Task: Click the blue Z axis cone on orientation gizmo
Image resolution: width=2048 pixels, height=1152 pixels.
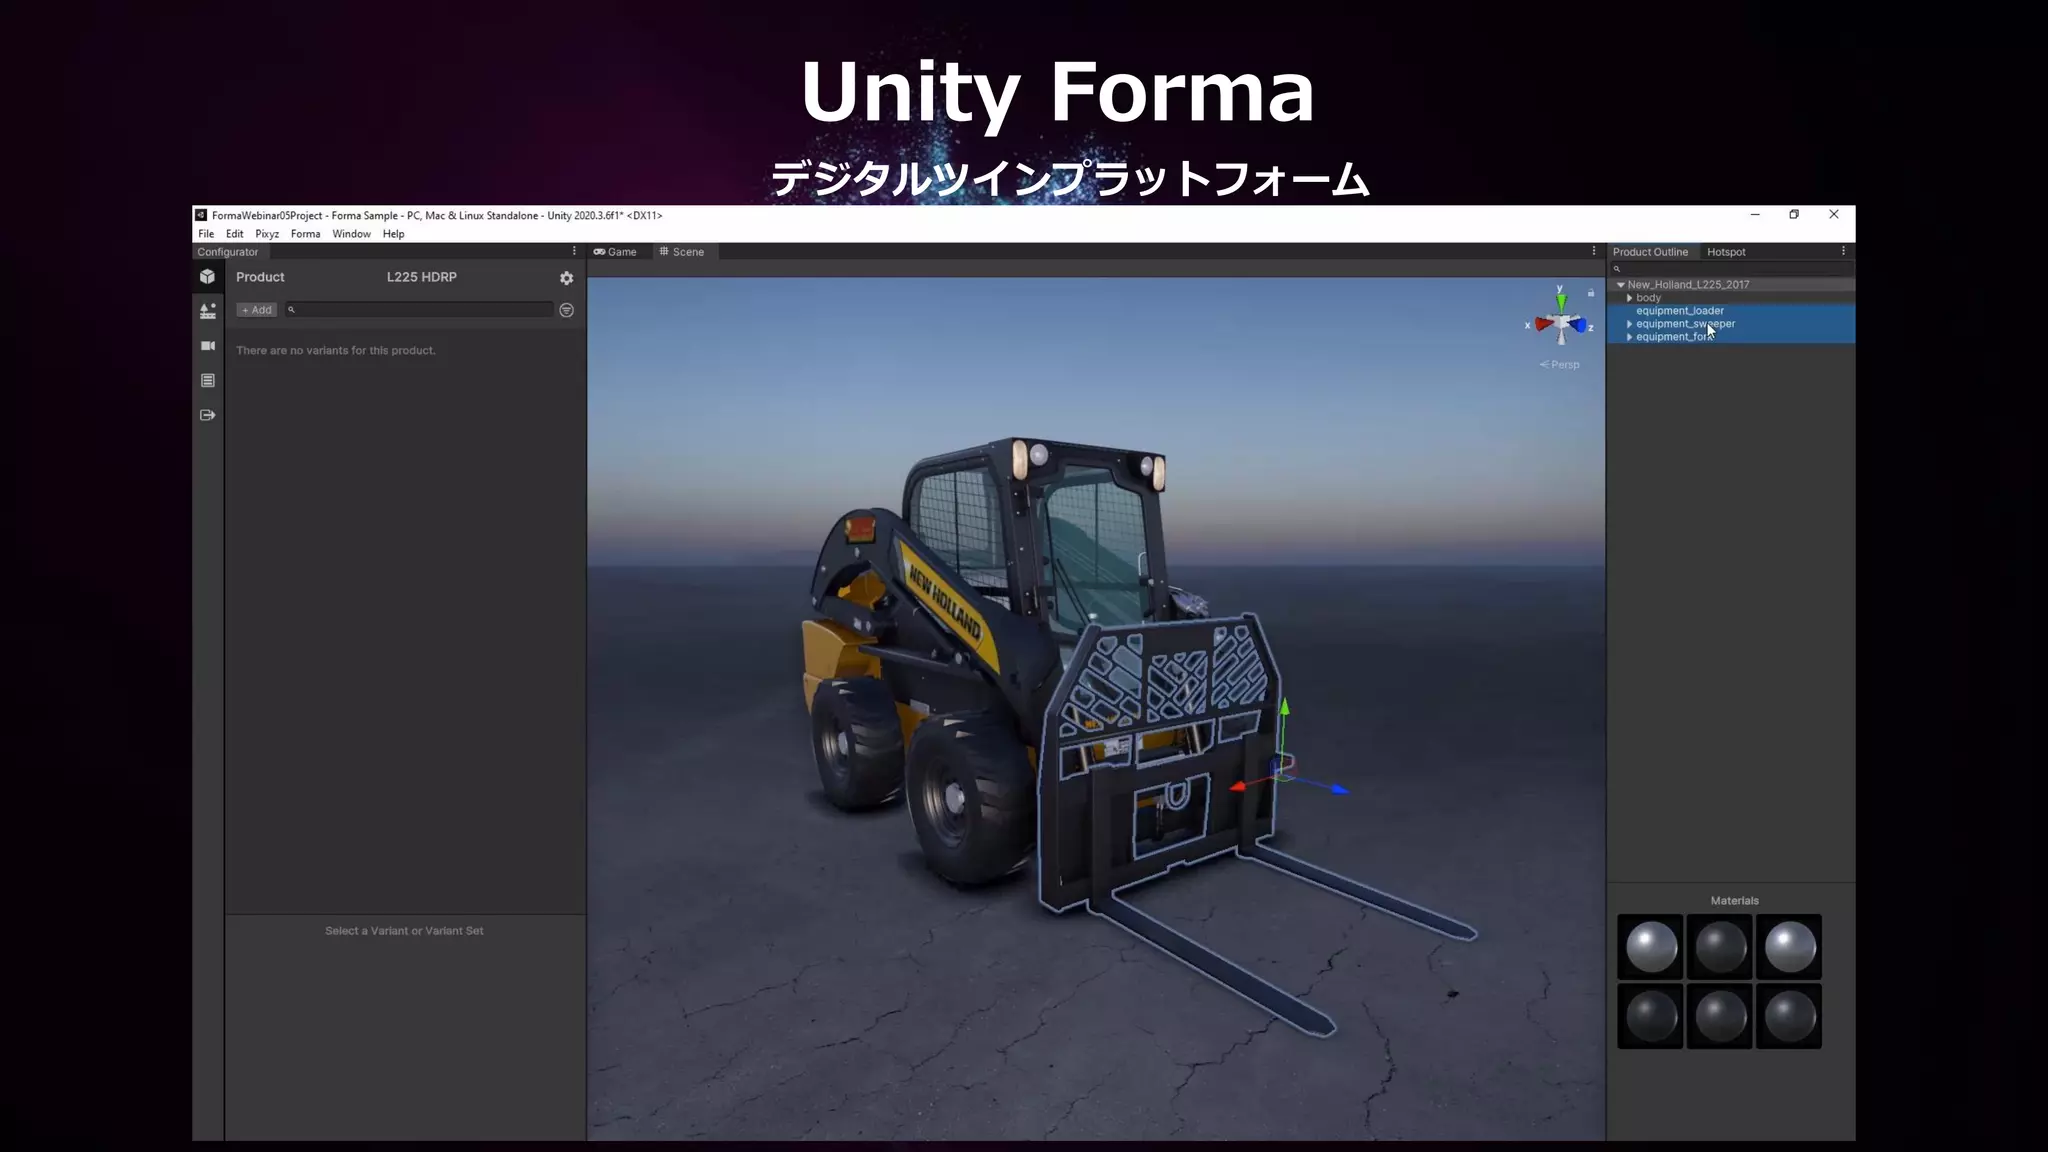Action: pyautogui.click(x=1579, y=325)
